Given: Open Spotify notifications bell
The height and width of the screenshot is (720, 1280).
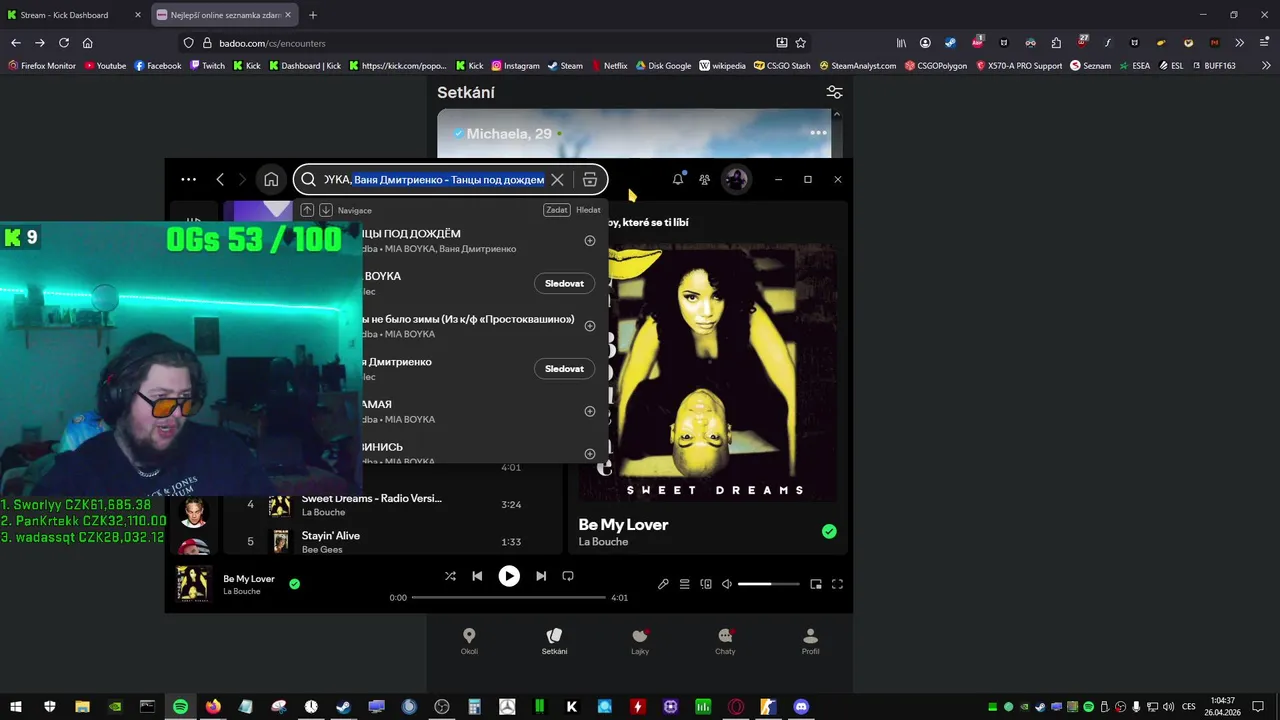Looking at the screenshot, I should pyautogui.click(x=678, y=179).
